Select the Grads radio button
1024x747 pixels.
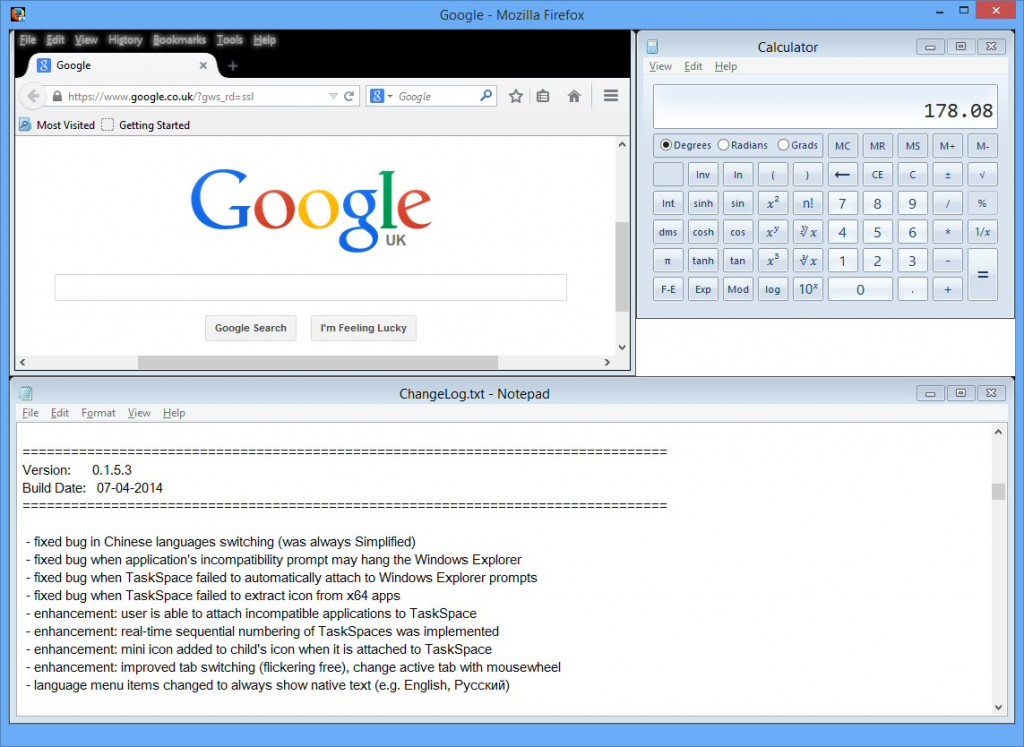(x=783, y=145)
